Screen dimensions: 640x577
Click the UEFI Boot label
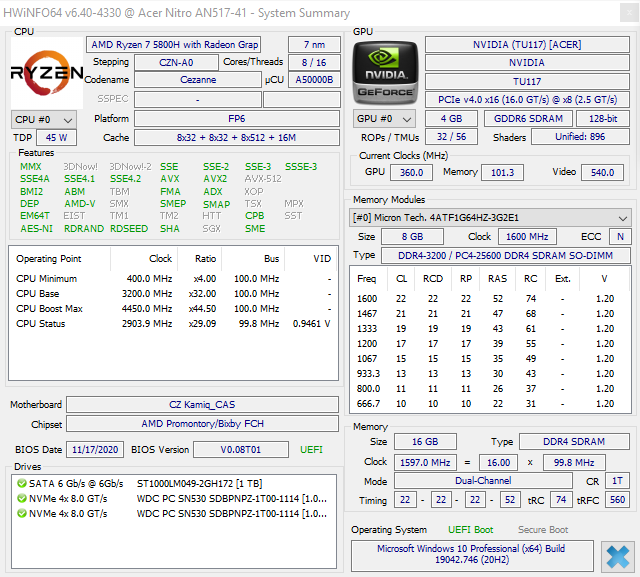(x=471, y=530)
